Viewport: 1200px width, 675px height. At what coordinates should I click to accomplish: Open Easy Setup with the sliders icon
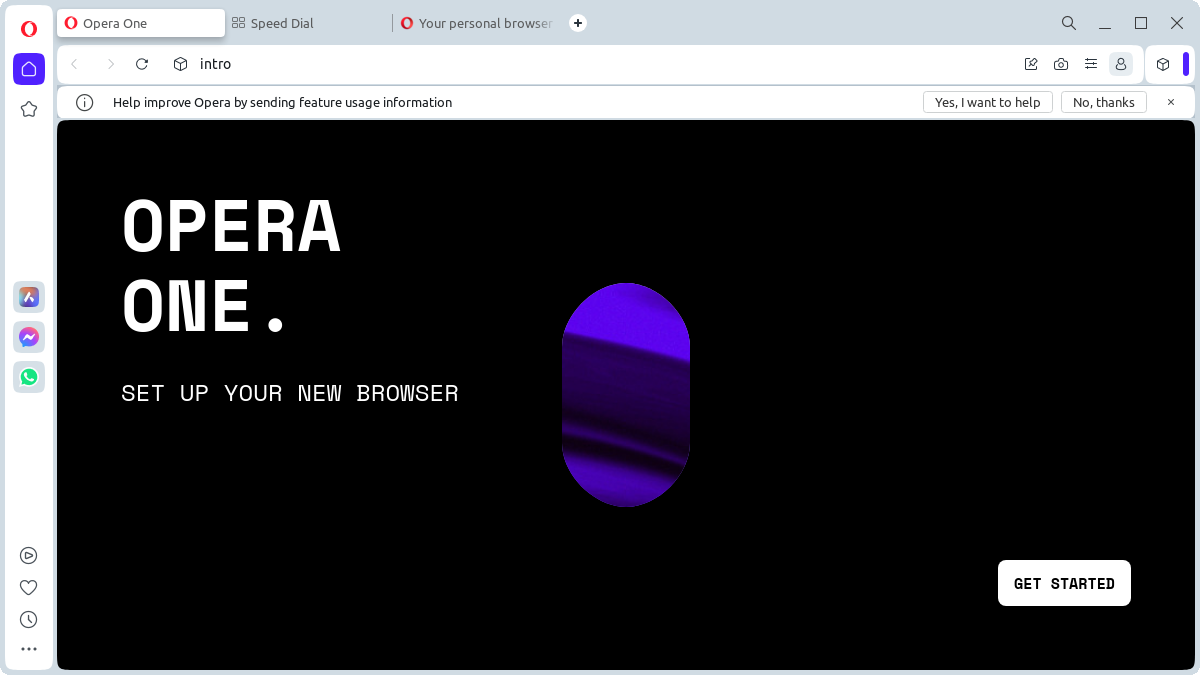(x=1091, y=63)
